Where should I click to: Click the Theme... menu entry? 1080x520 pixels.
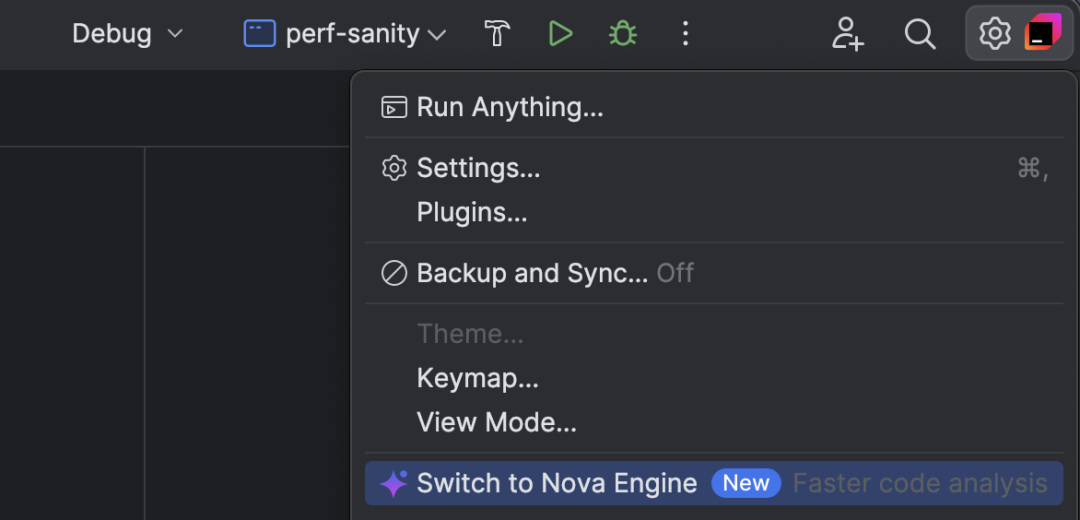coord(714,334)
